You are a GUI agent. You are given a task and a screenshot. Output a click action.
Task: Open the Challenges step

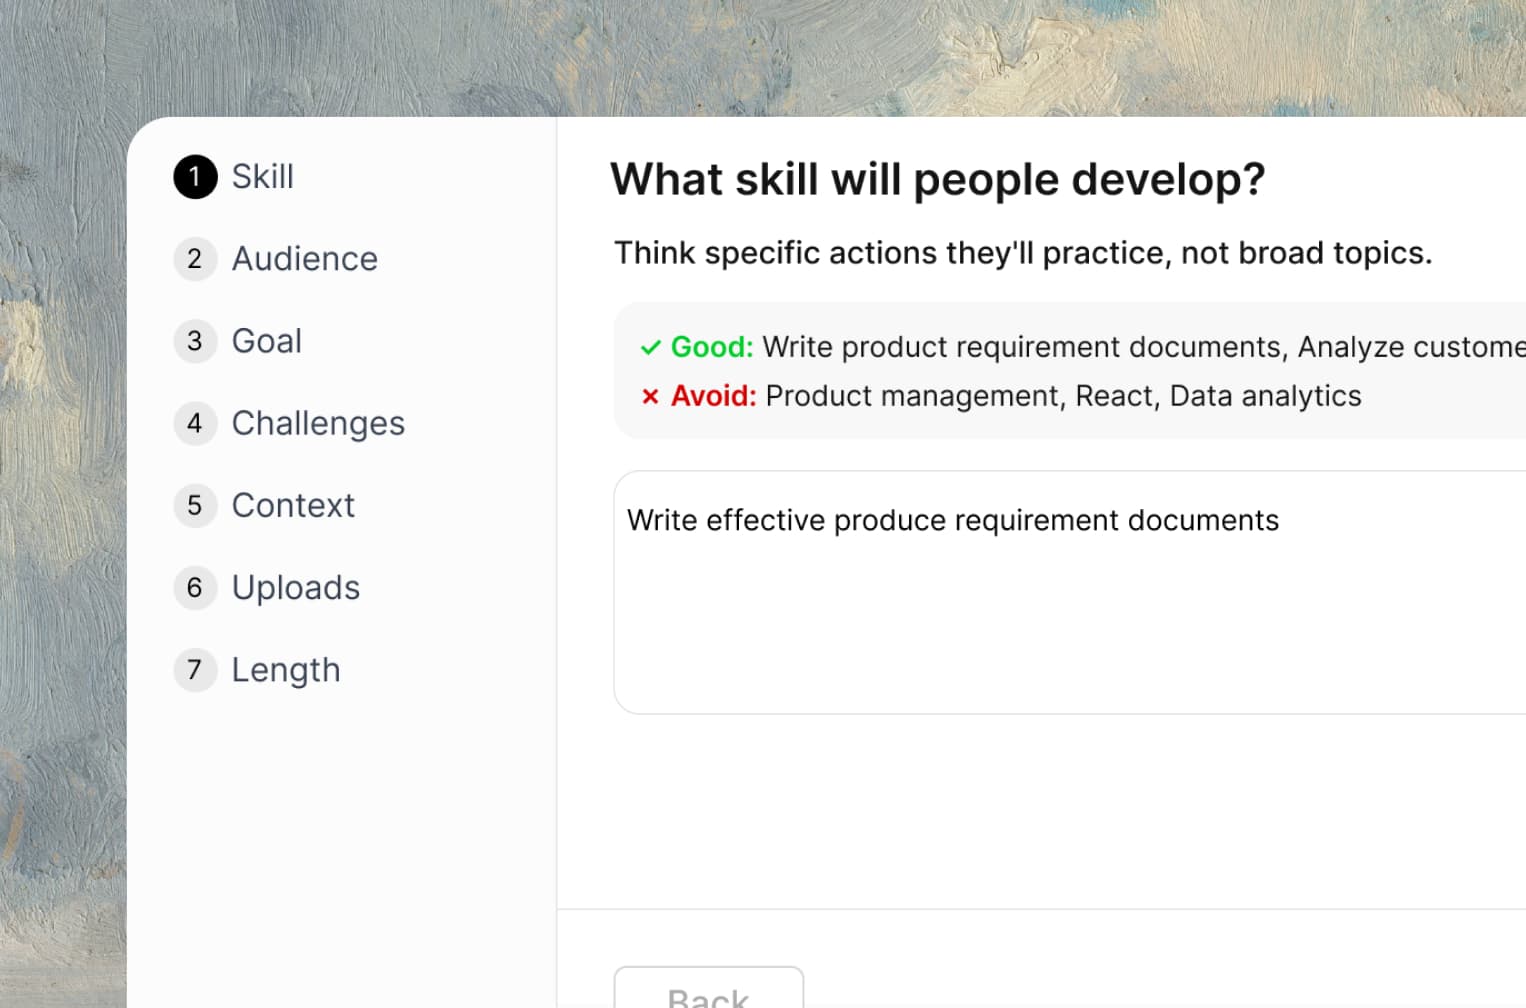point(318,423)
